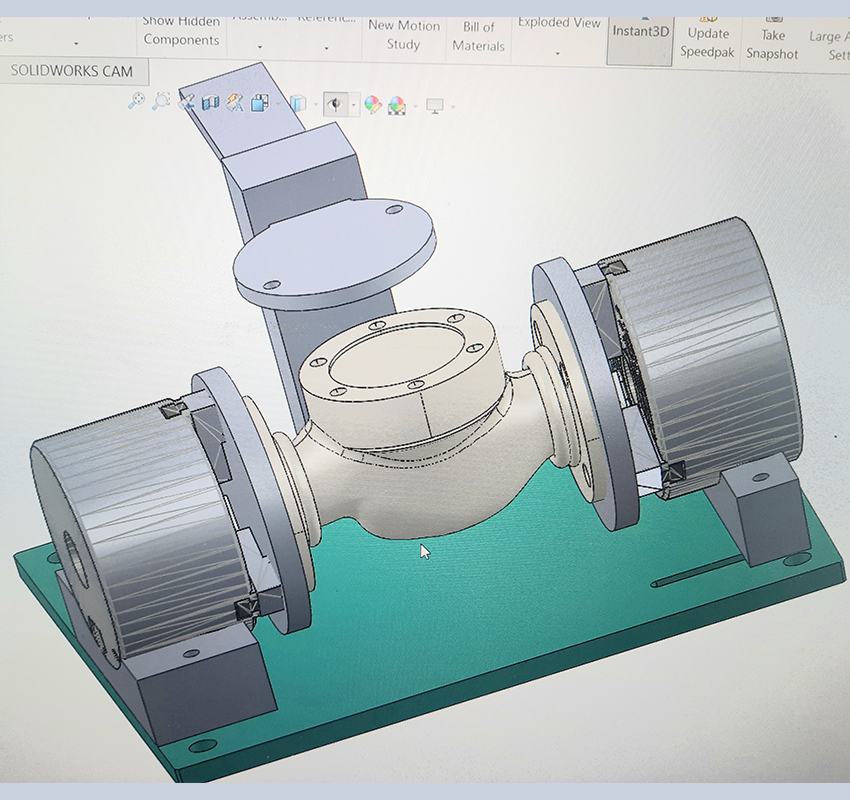Viewport: 850px width, 800px height.
Task: Click the Apply Scene icon
Action: point(397,105)
